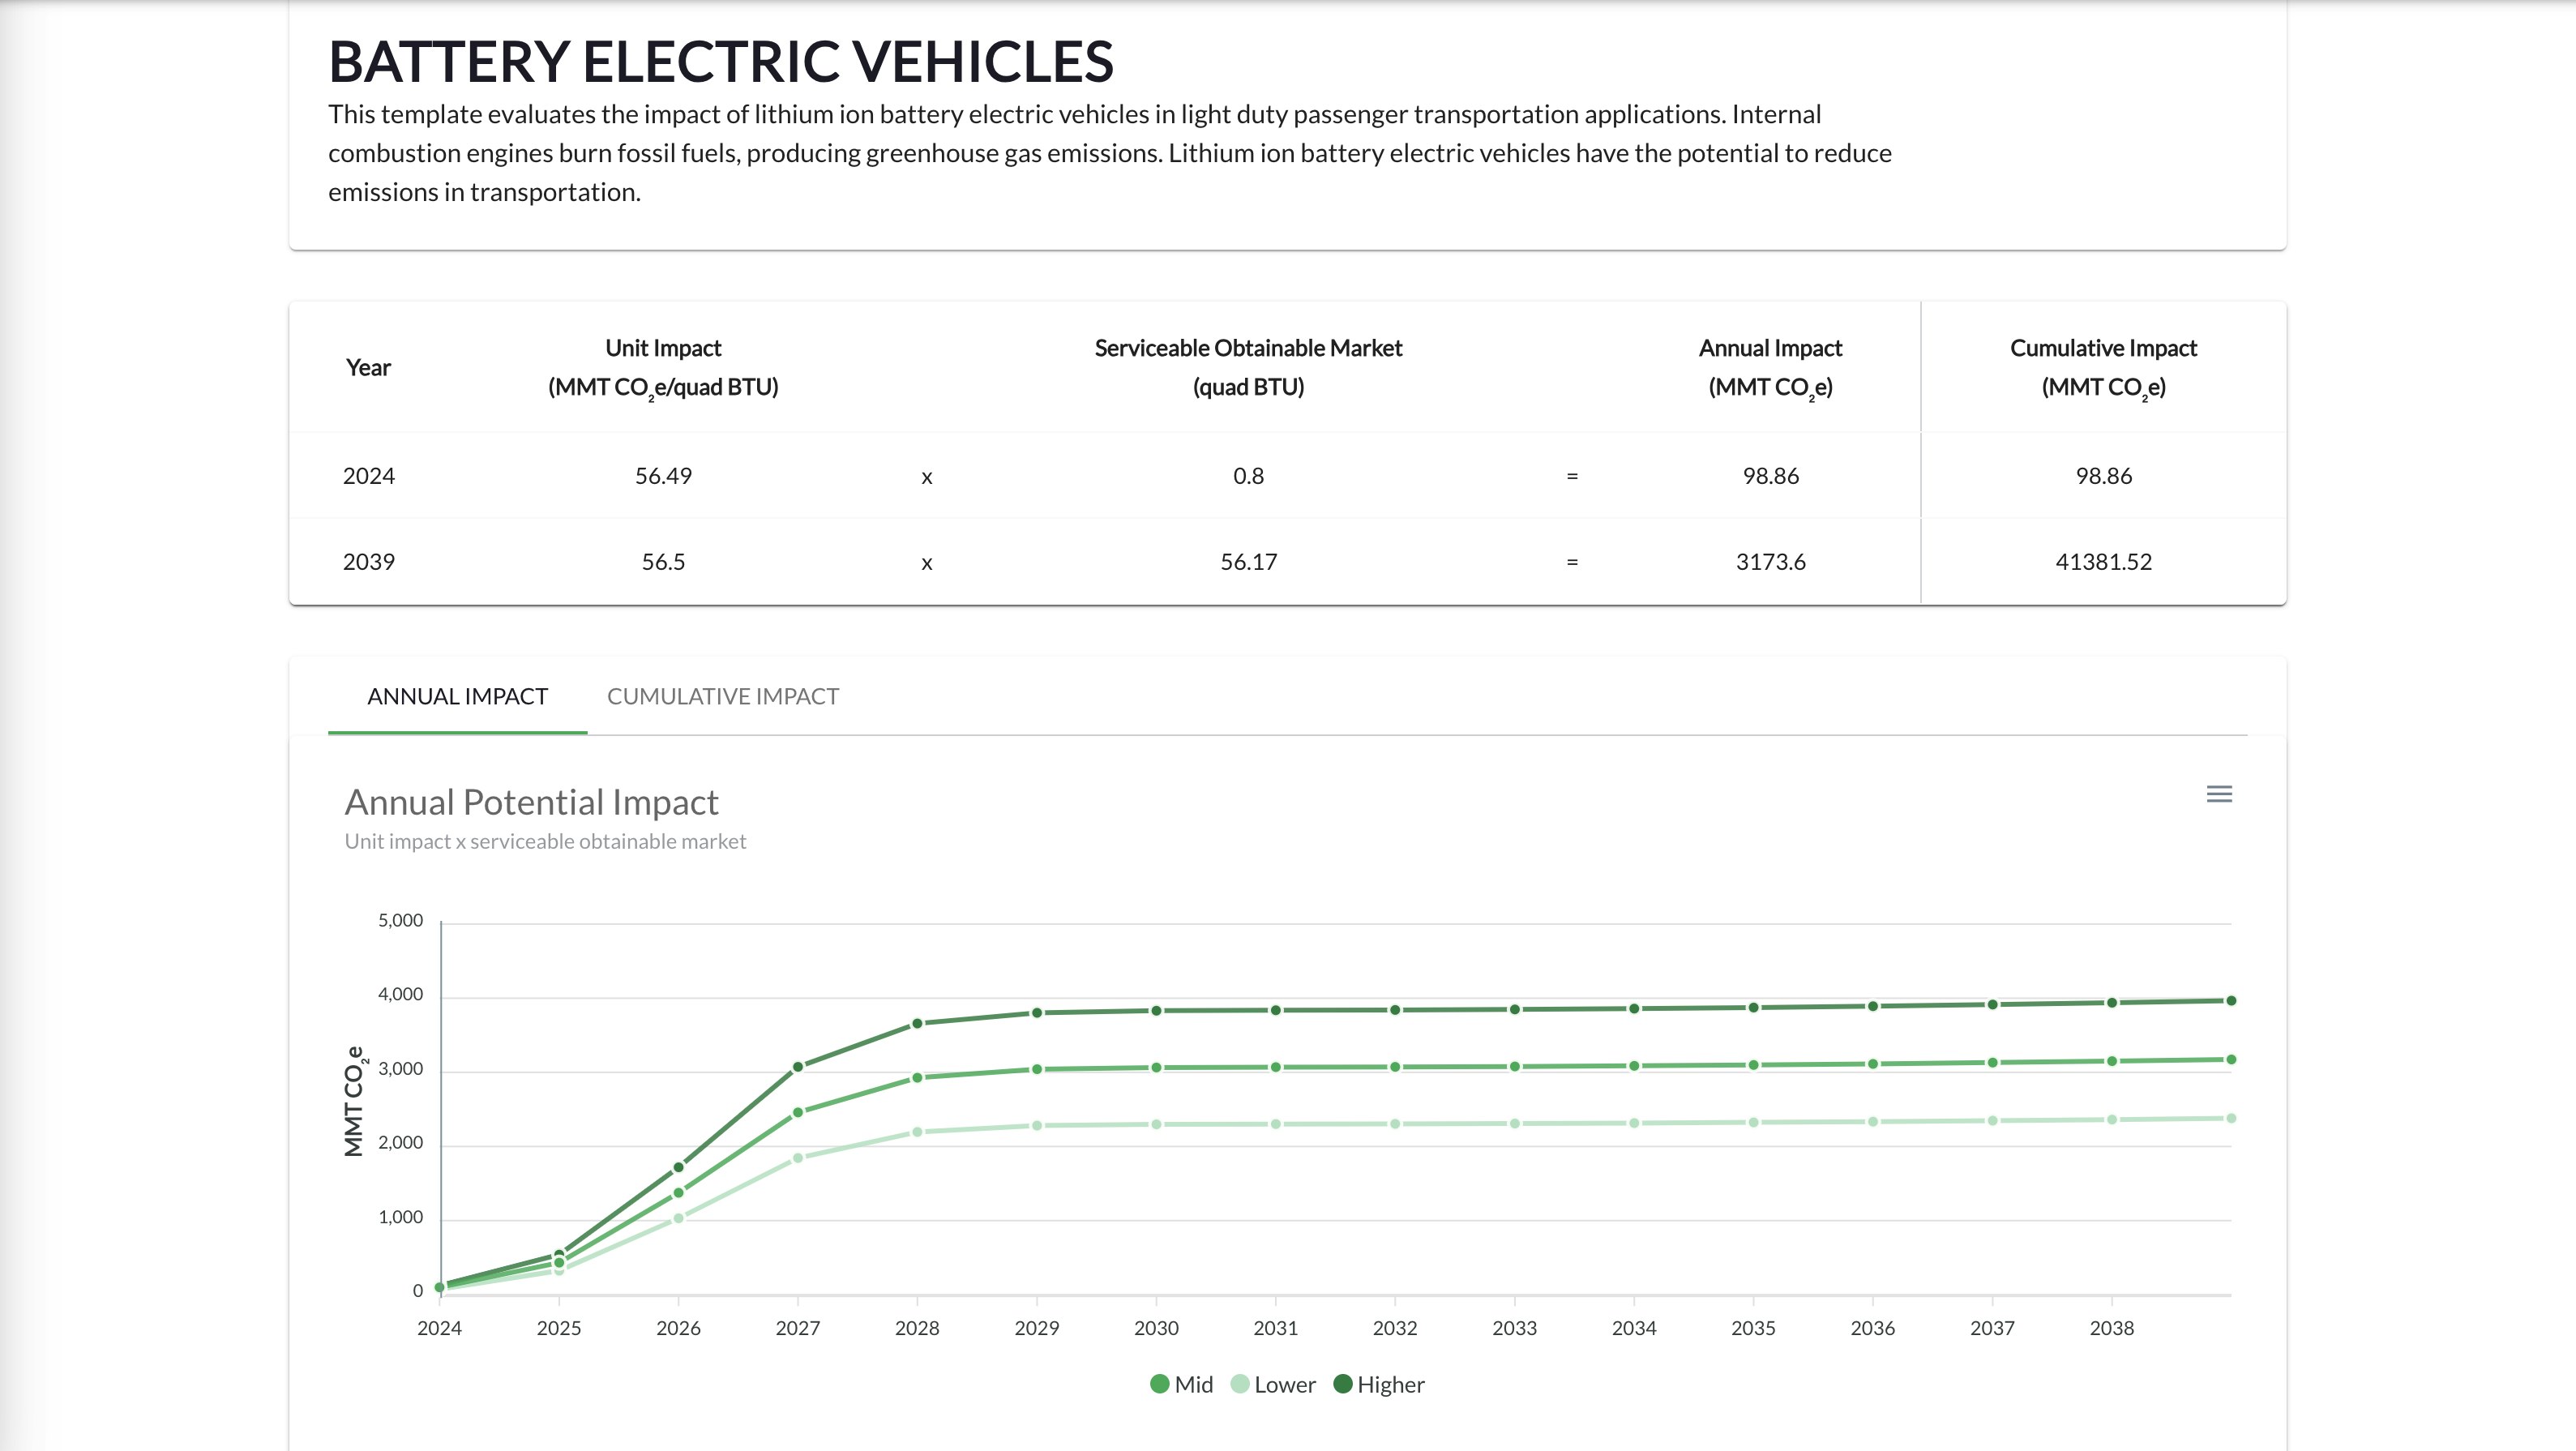Click the 2039 cumulative impact value 41381.52

[x=2103, y=562]
